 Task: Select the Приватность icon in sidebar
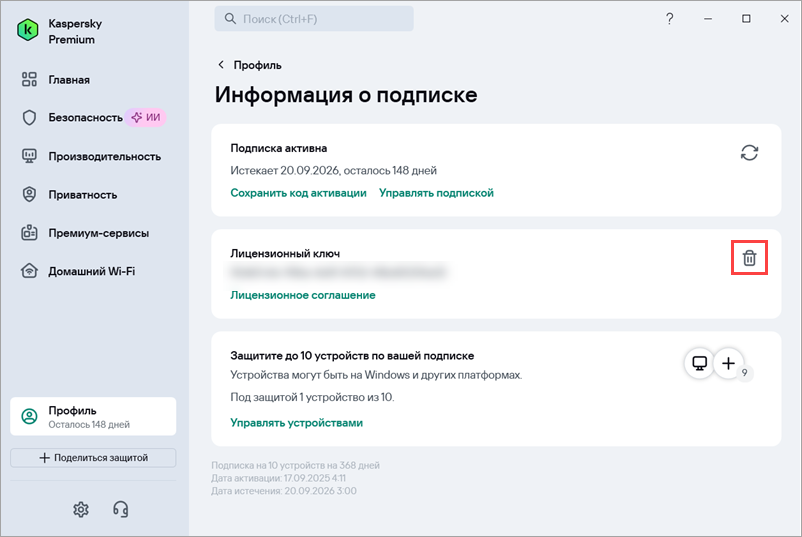[29, 194]
